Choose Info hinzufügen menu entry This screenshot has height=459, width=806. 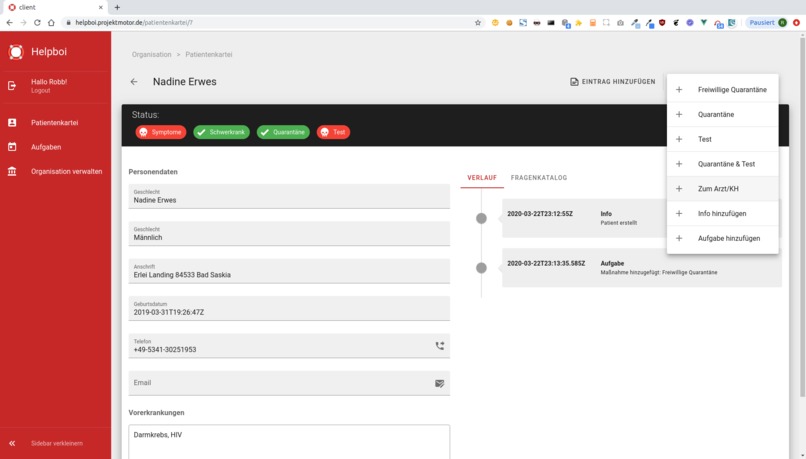[723, 213]
